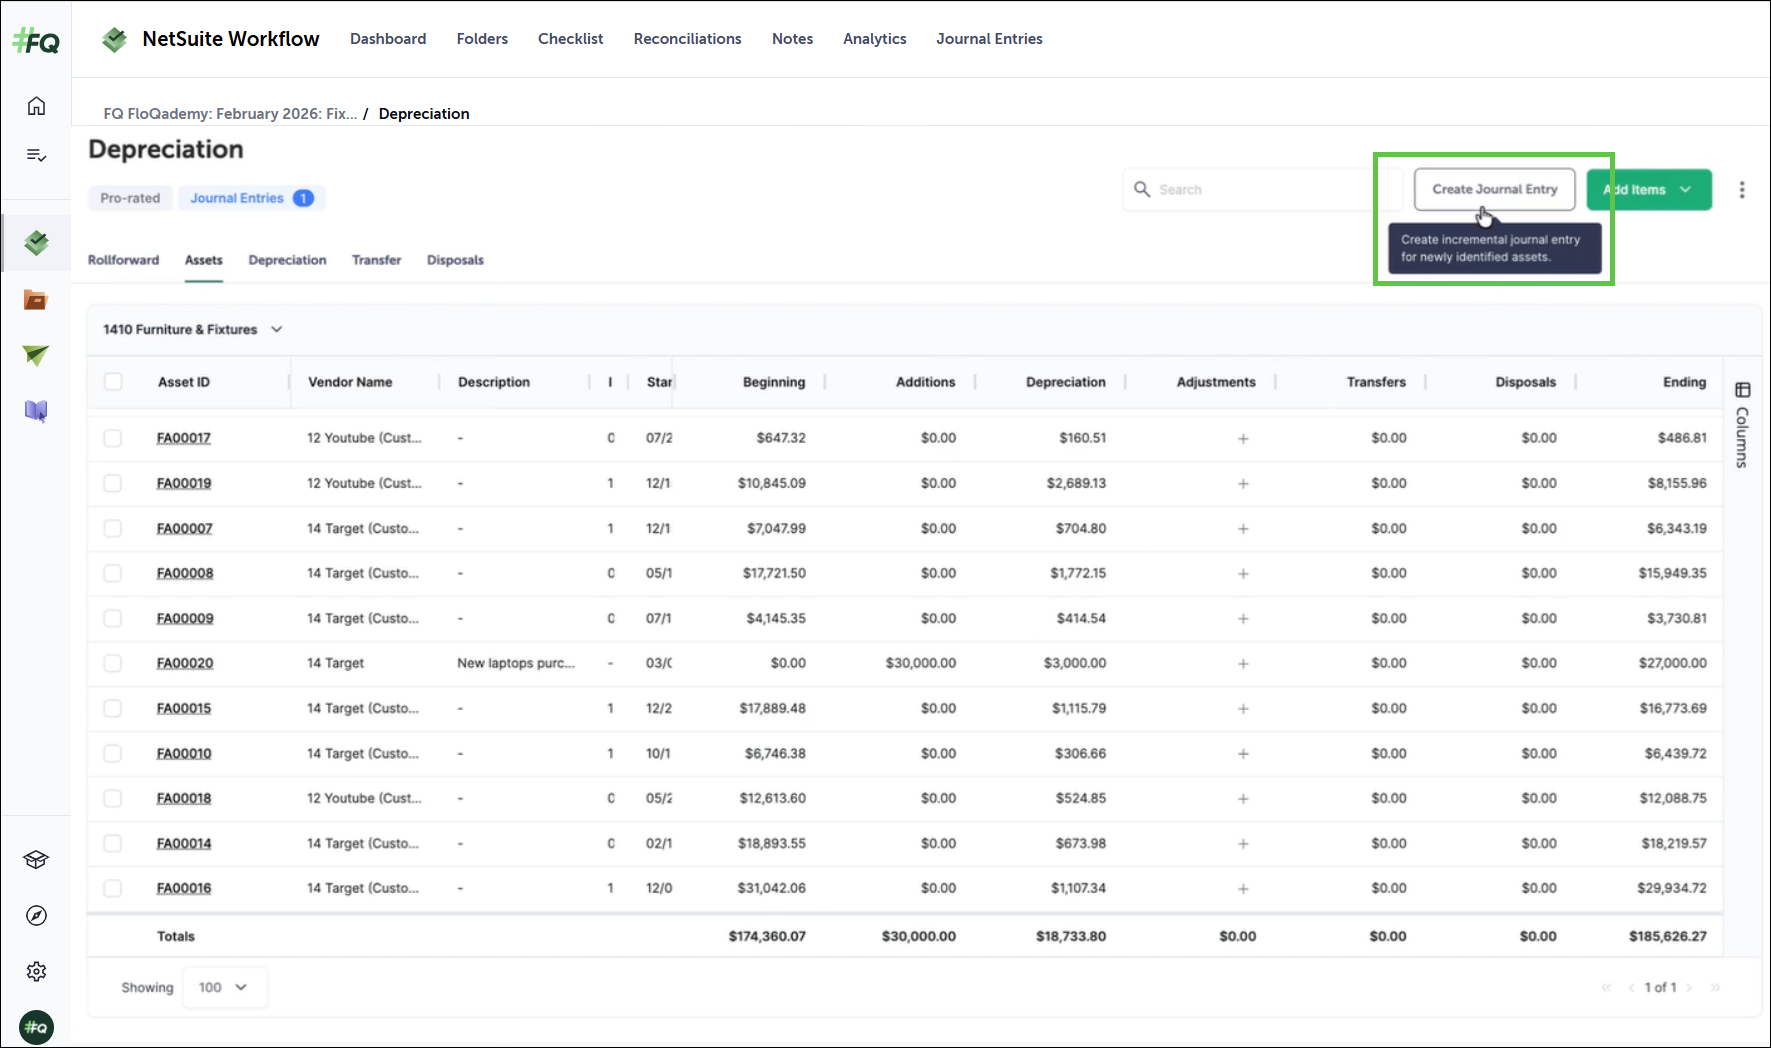
Task: Check the box for asset FA00007
Action: click(113, 528)
